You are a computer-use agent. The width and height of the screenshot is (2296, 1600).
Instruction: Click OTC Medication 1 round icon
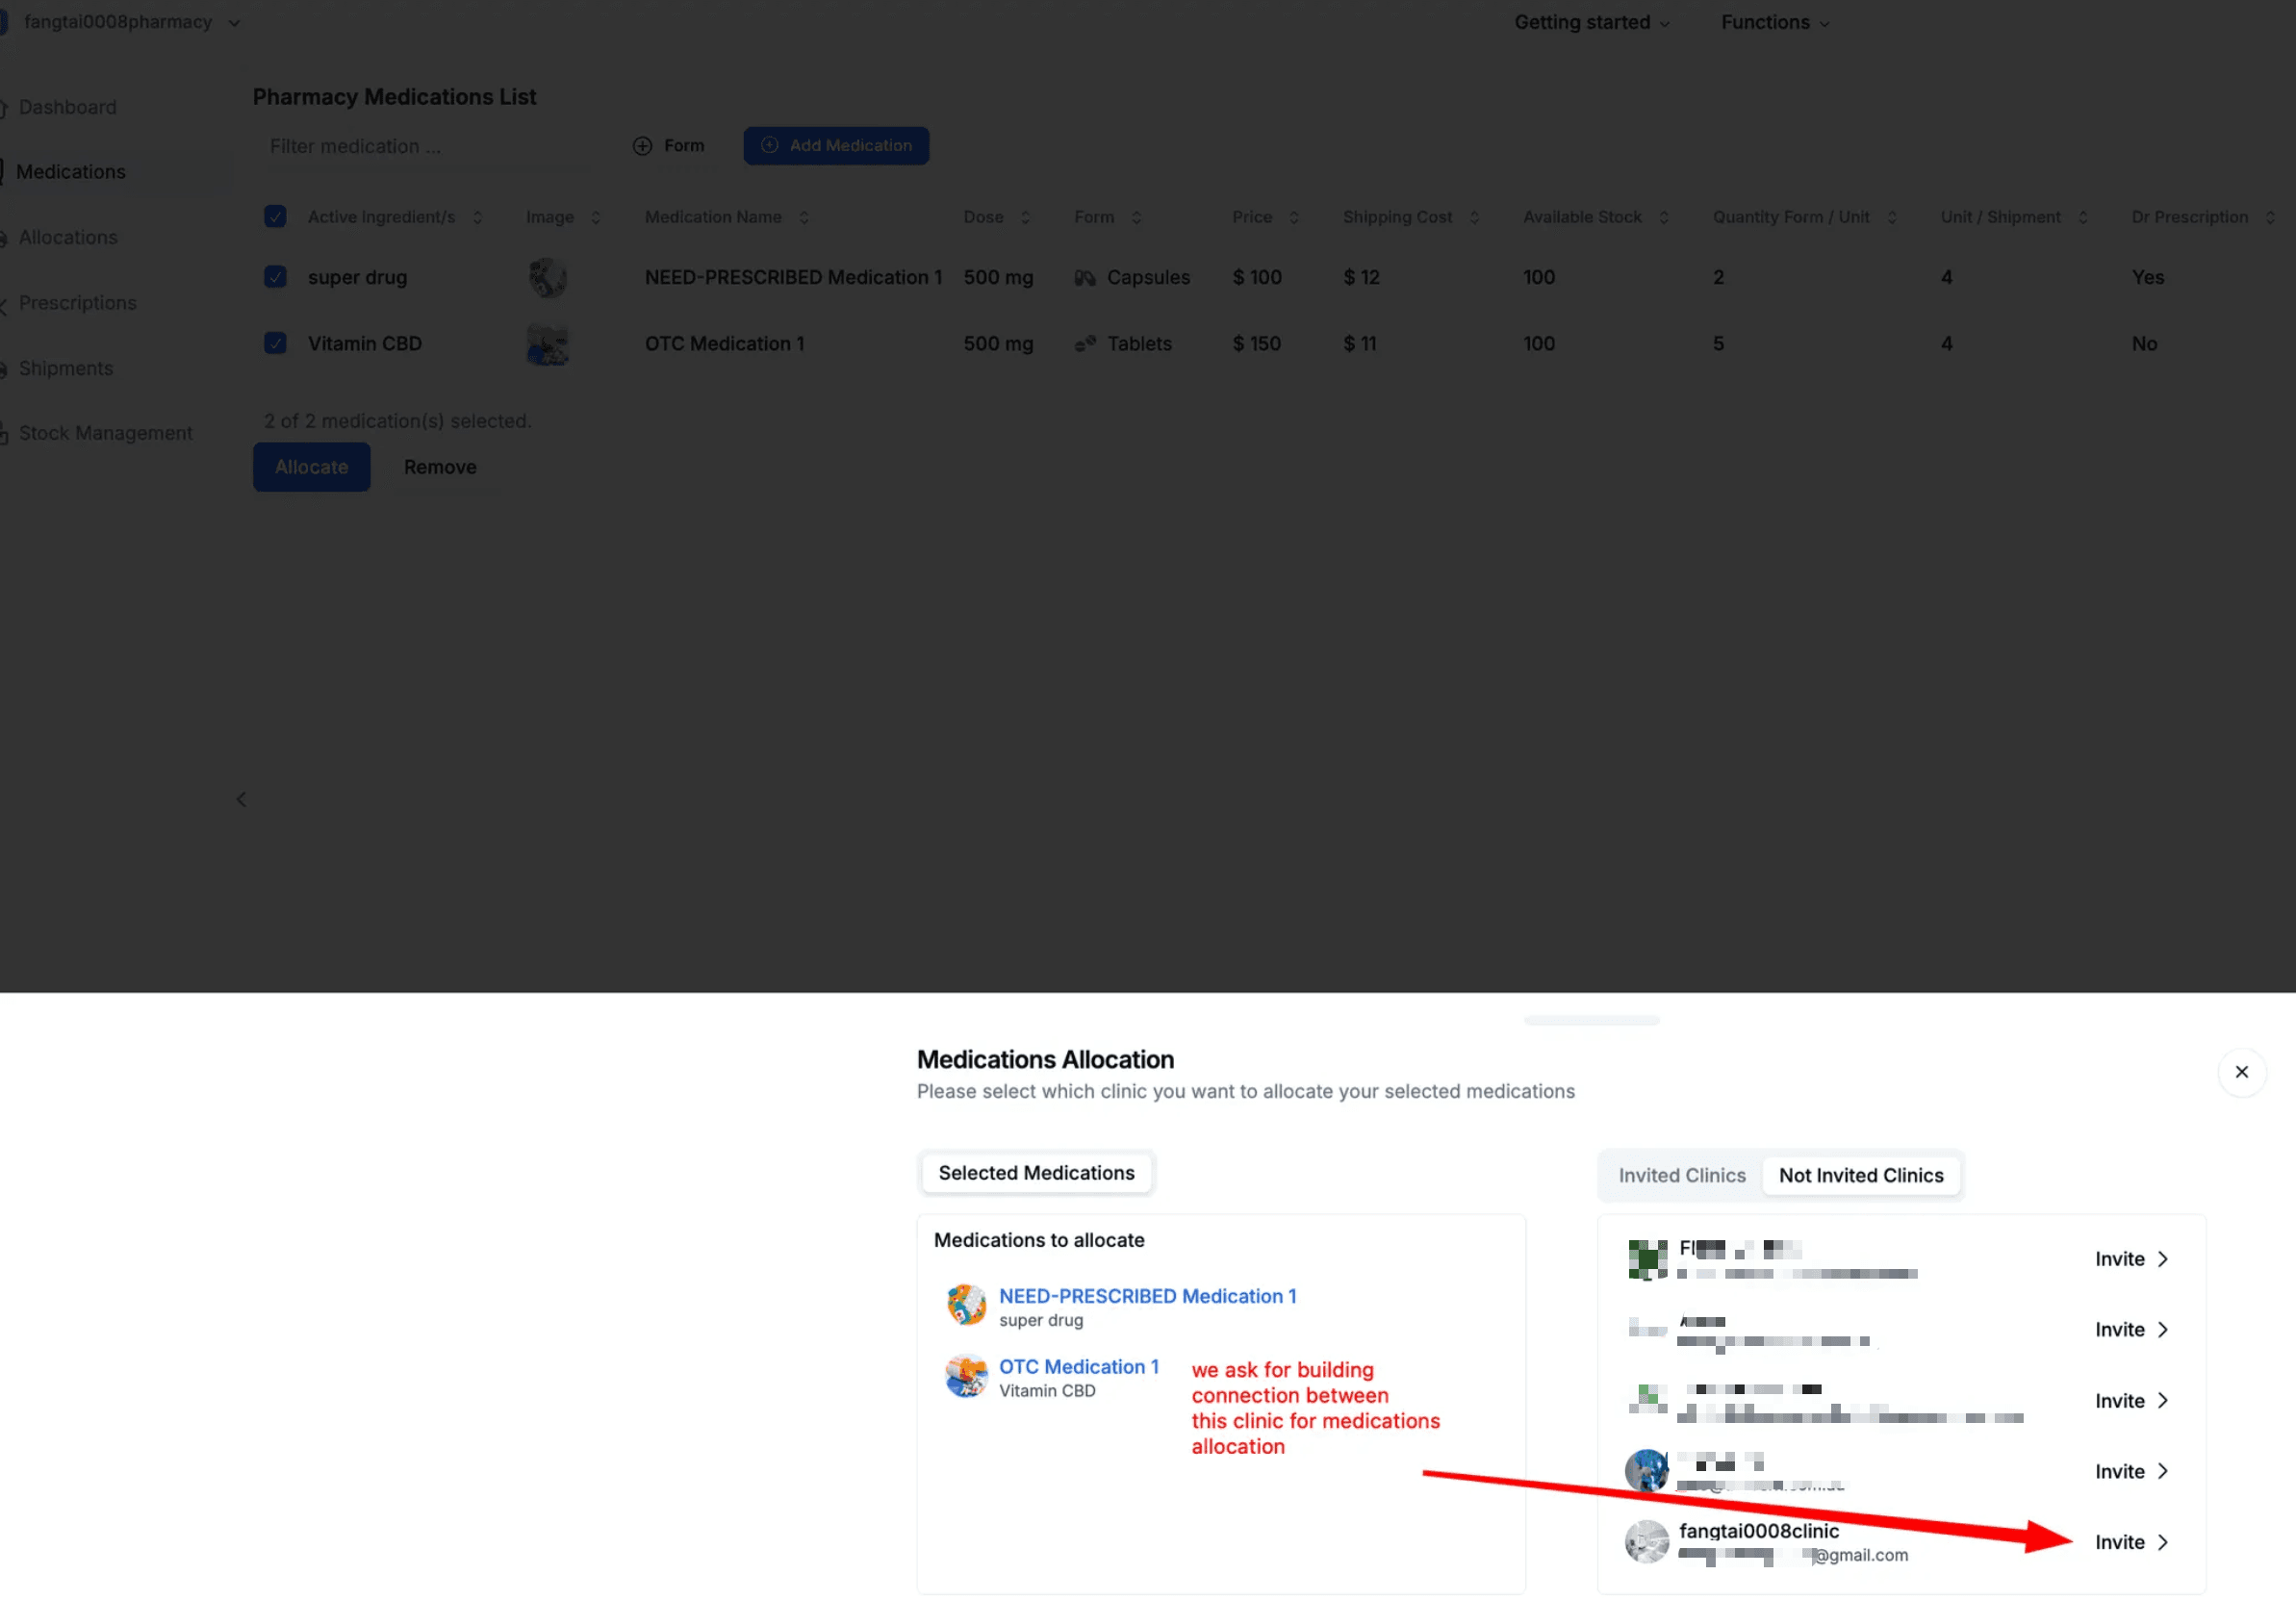966,1376
